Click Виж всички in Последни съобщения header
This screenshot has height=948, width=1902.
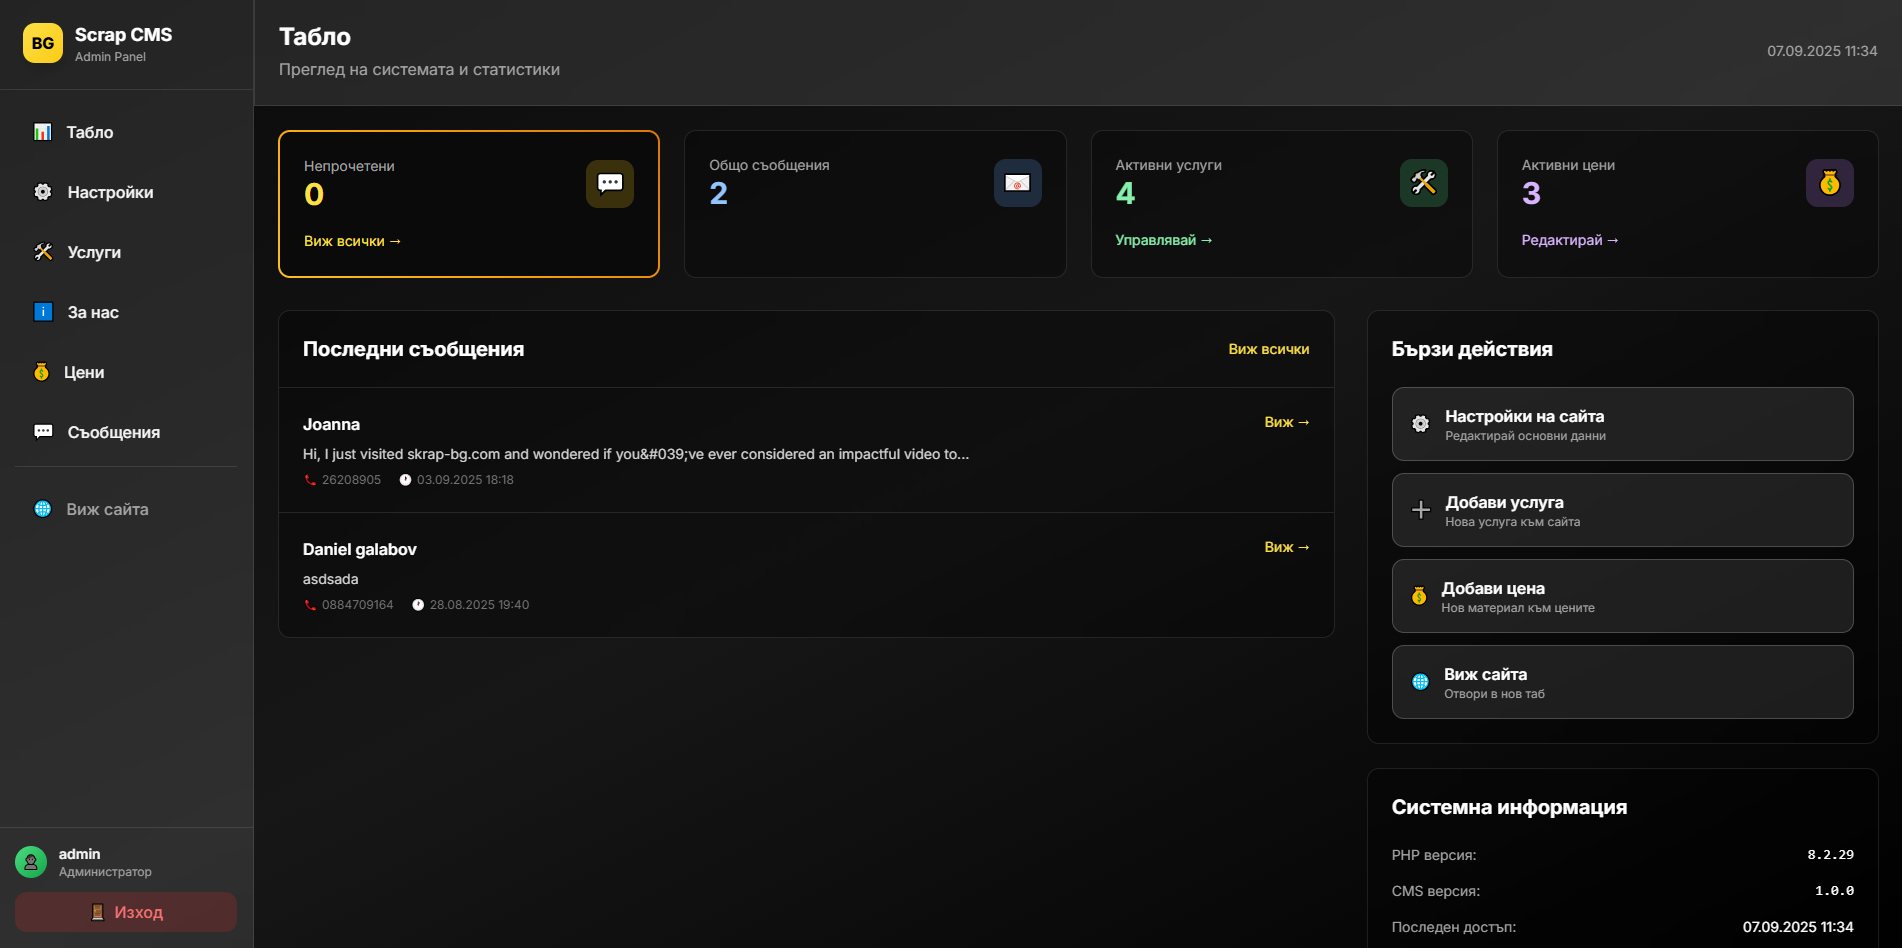[1268, 349]
